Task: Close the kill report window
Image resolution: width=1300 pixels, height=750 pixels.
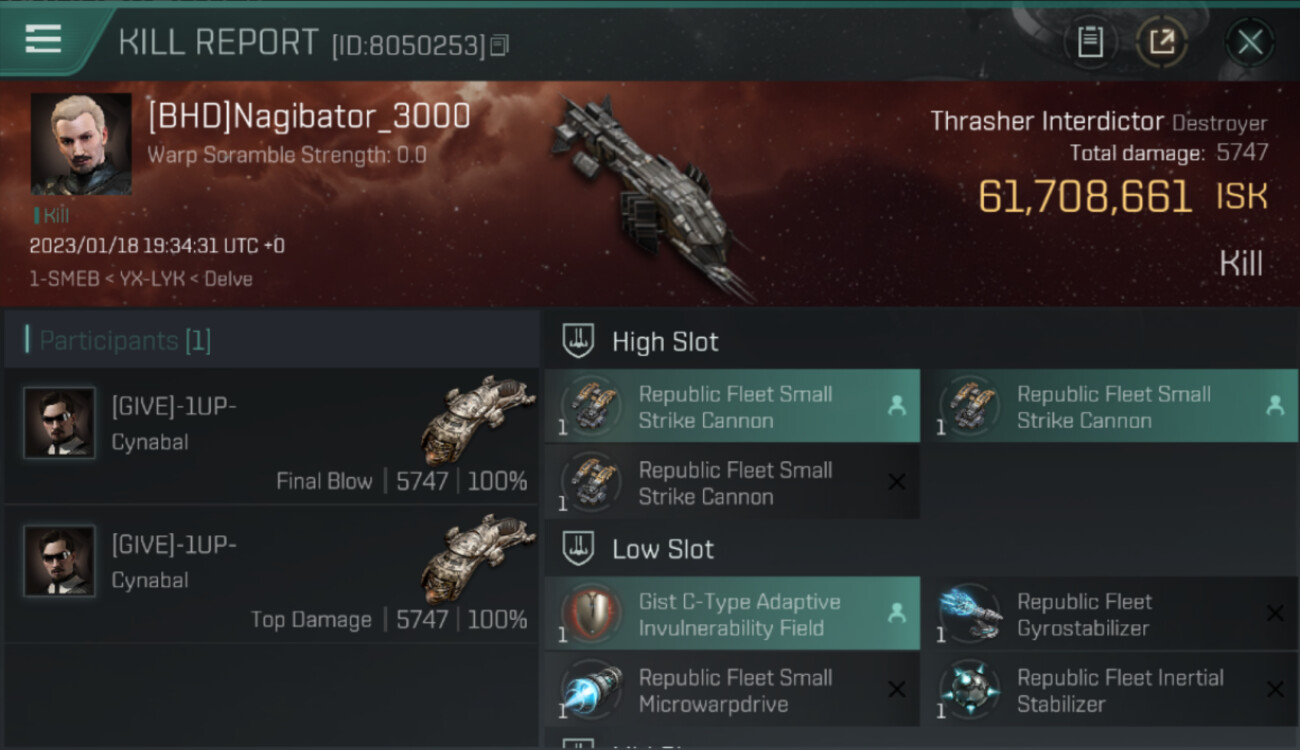Action: pos(1250,42)
